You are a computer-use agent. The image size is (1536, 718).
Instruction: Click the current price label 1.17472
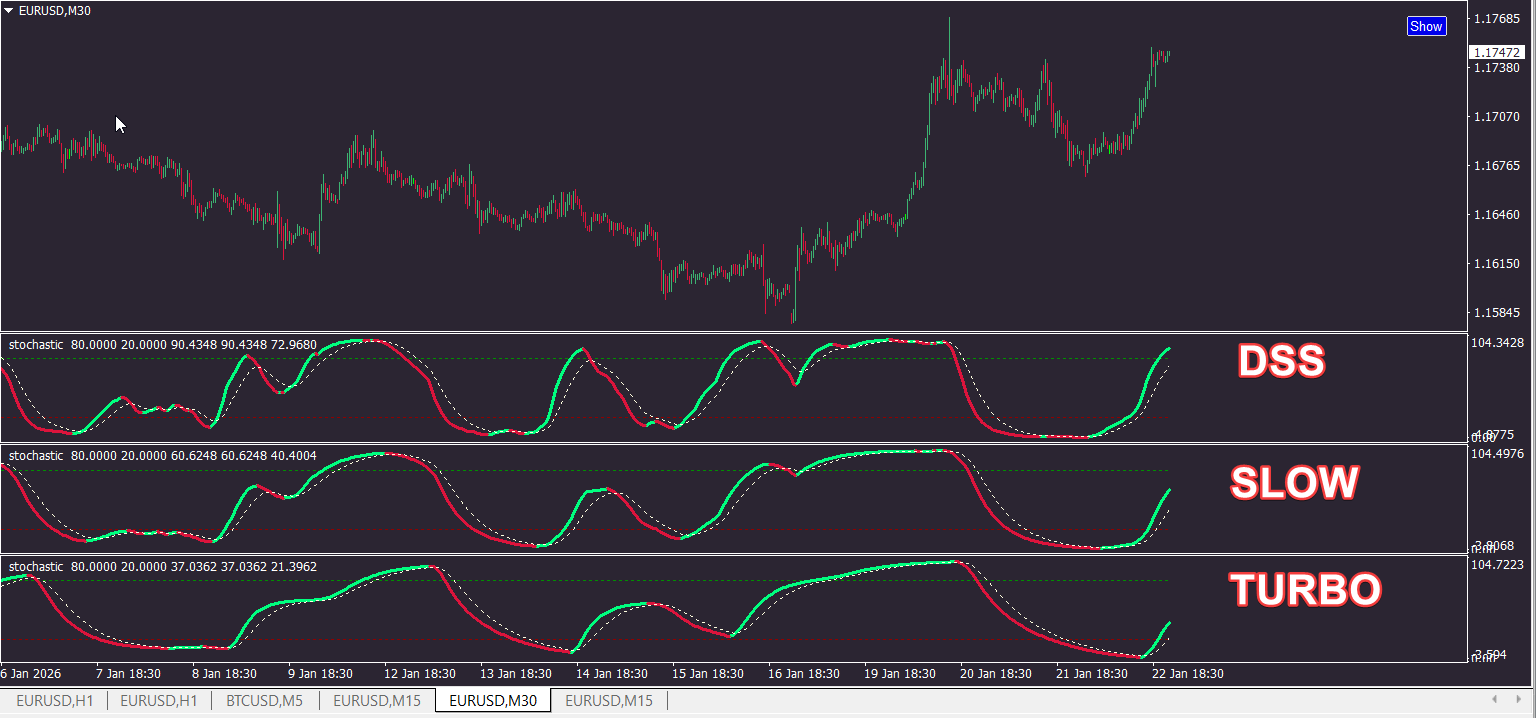click(1496, 52)
